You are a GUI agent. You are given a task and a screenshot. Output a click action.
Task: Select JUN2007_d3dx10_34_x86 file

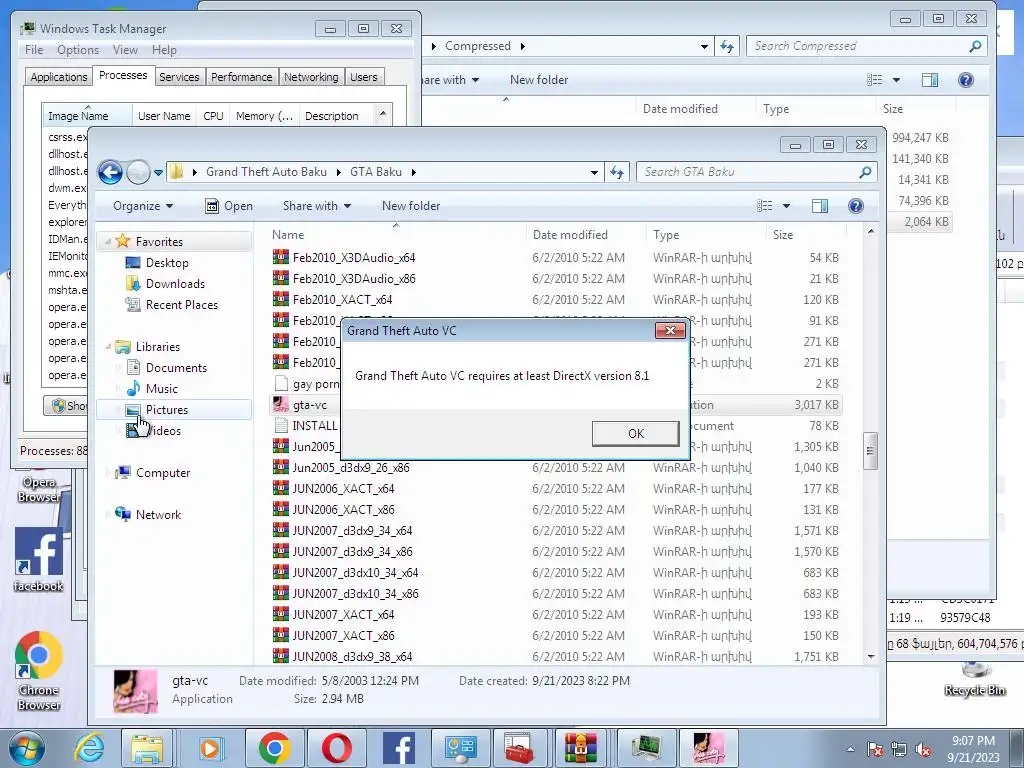pyautogui.click(x=355, y=594)
